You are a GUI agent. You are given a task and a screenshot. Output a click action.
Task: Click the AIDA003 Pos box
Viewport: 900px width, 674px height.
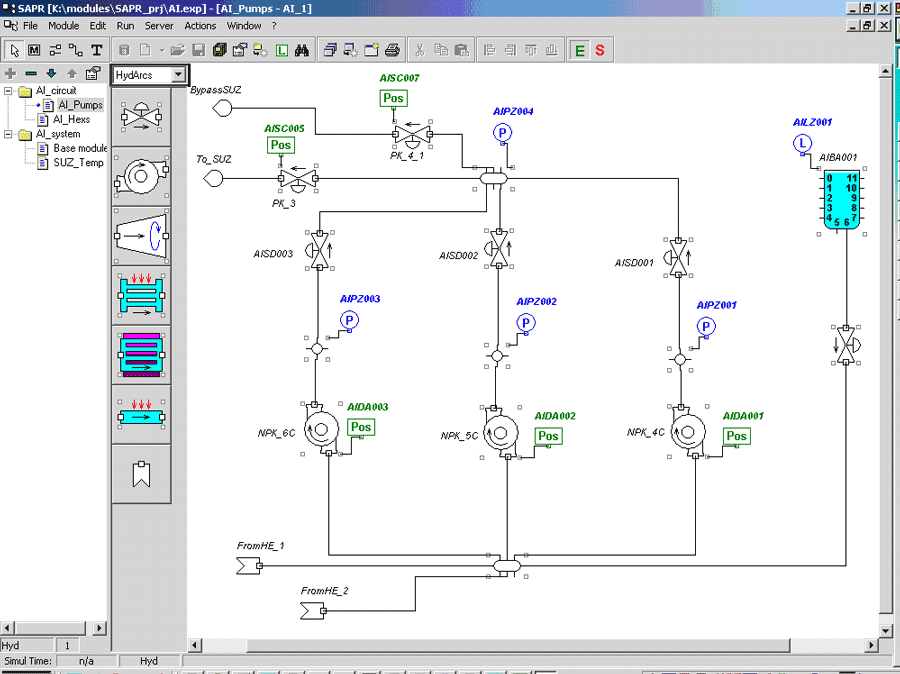pos(360,427)
